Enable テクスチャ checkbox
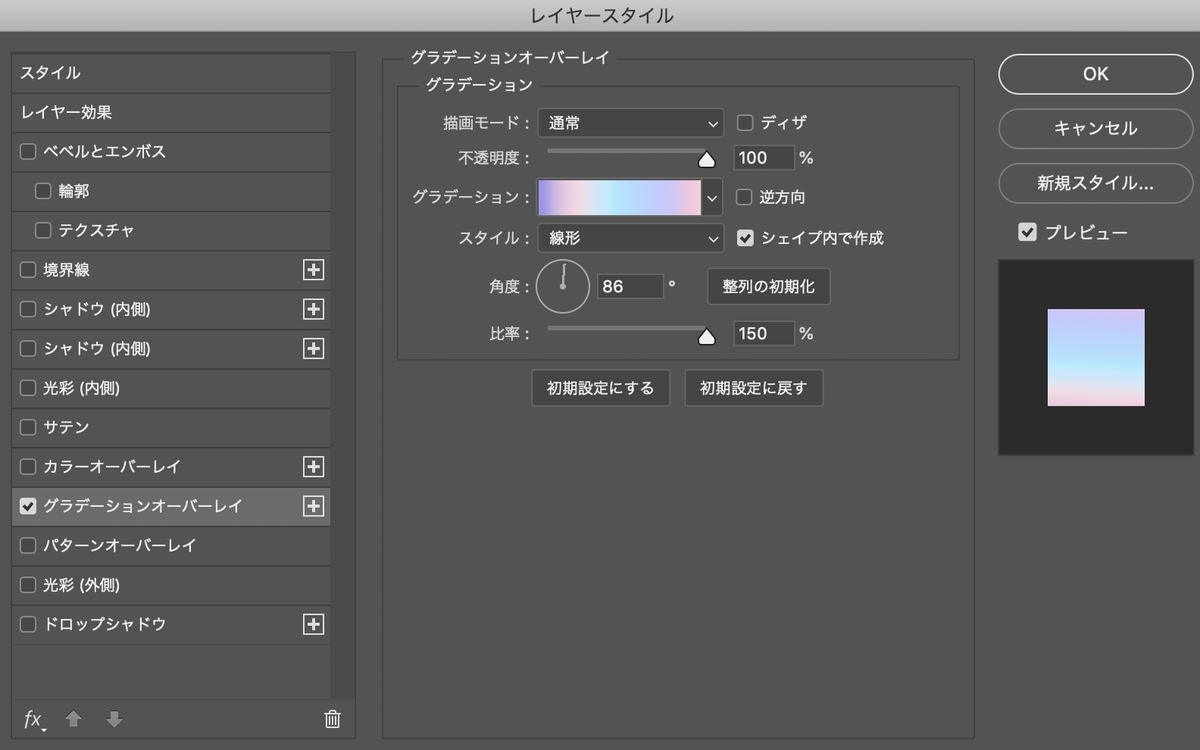Viewport: 1200px width, 750px height. (43, 230)
